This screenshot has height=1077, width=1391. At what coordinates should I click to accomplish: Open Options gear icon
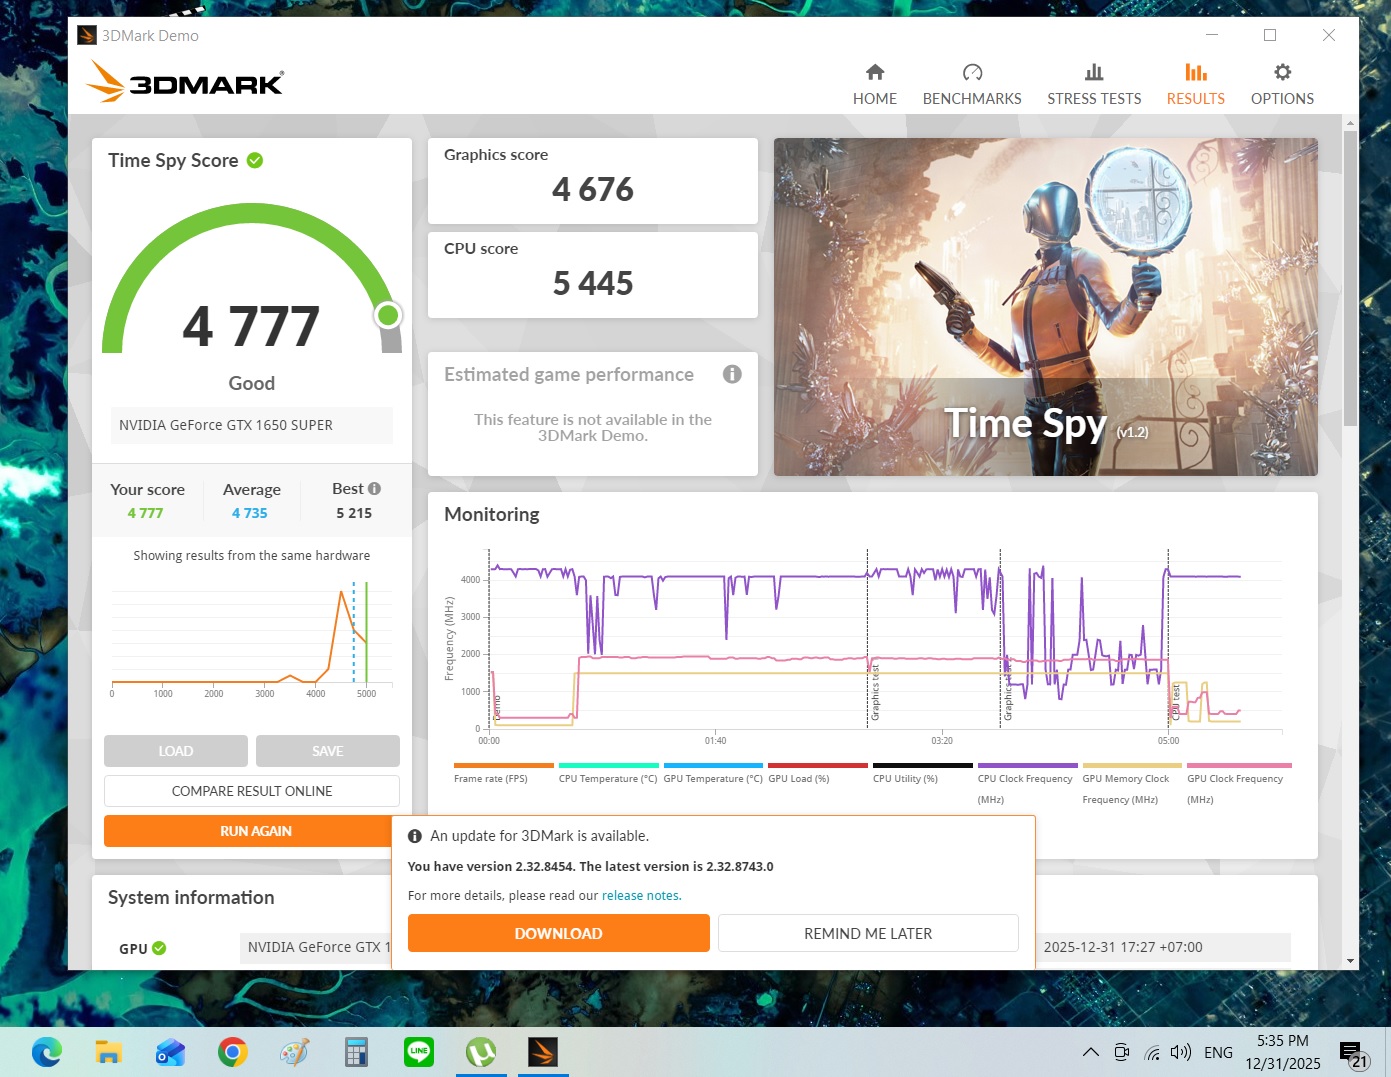1281,73
